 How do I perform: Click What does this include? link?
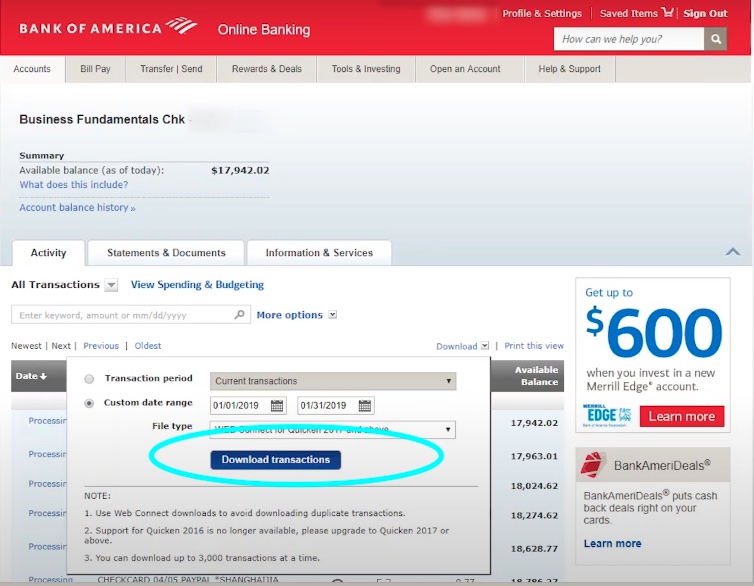(x=74, y=185)
